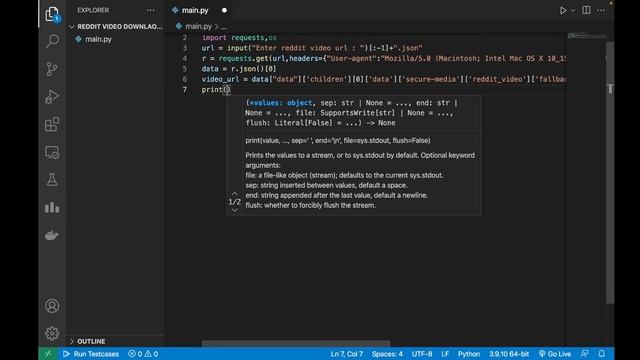Change indentation via Spaces: 4

point(387,354)
